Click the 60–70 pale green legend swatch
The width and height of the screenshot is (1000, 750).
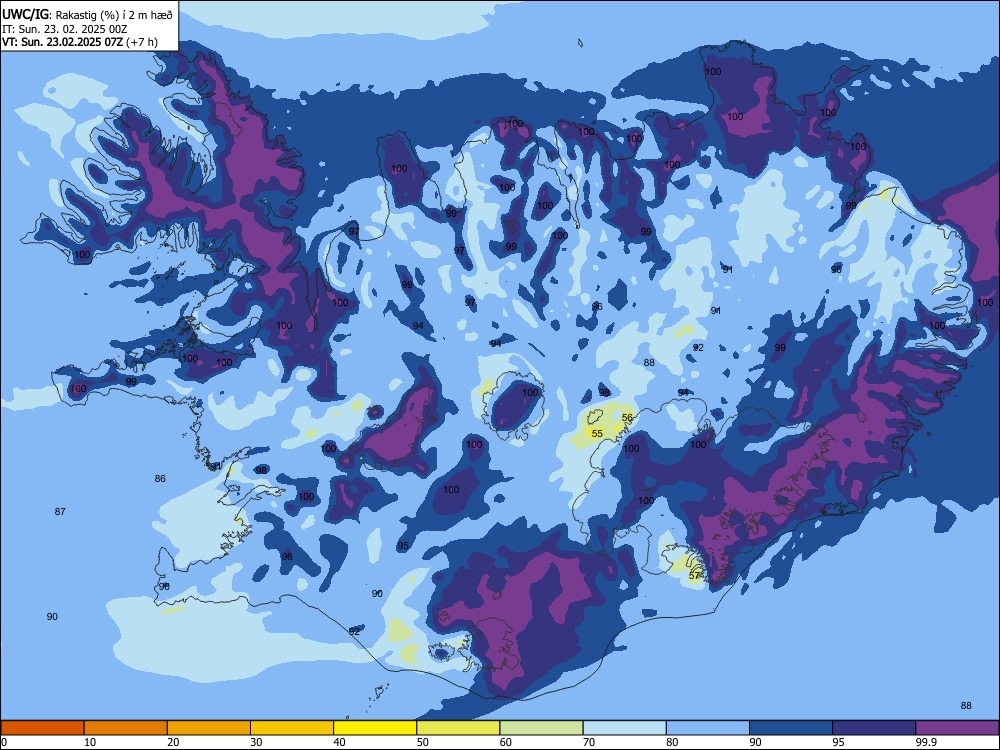click(541, 728)
